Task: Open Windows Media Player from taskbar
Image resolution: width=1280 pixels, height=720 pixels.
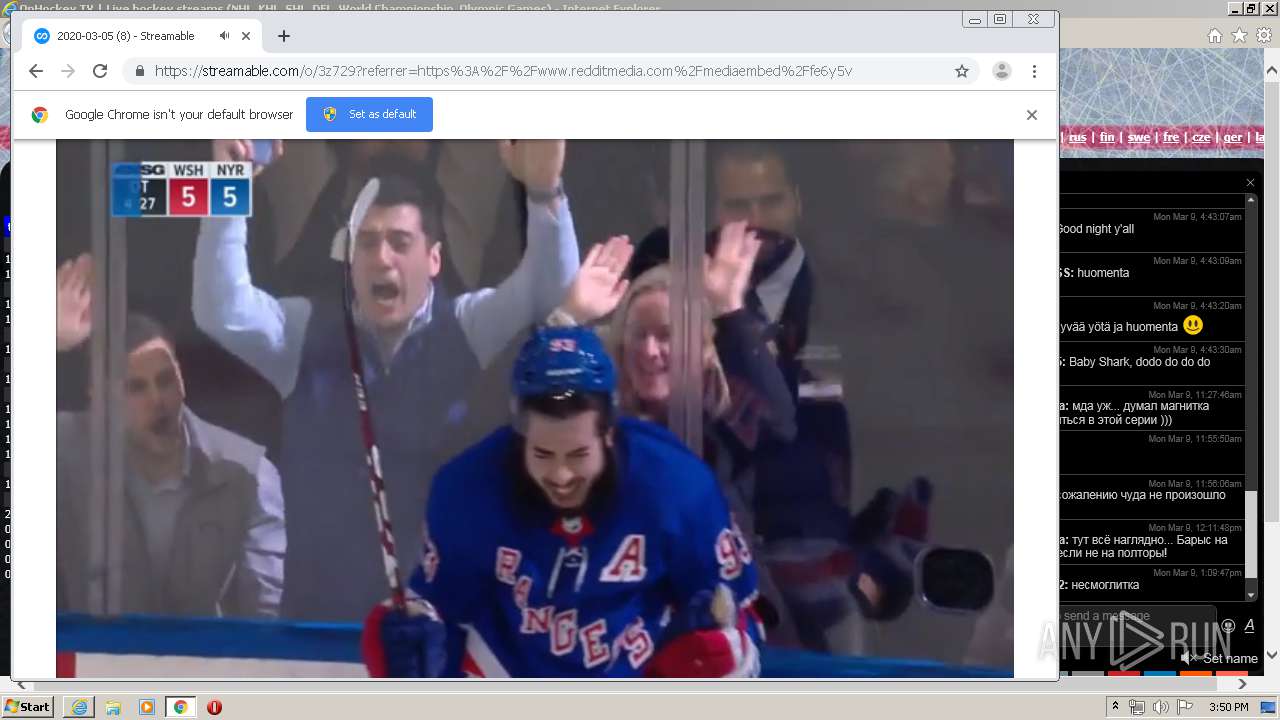Action: [x=147, y=707]
